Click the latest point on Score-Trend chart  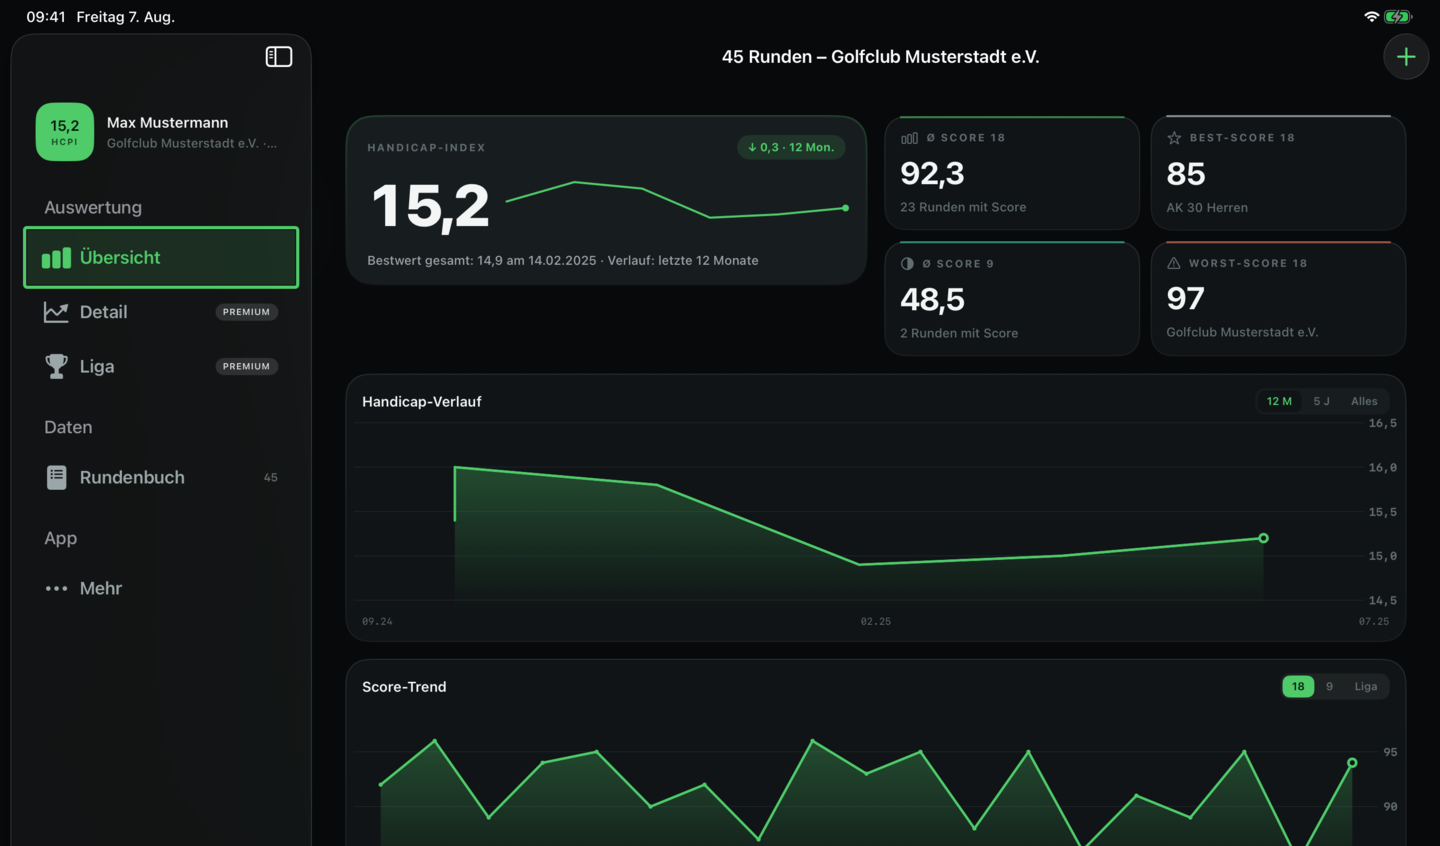point(1352,763)
